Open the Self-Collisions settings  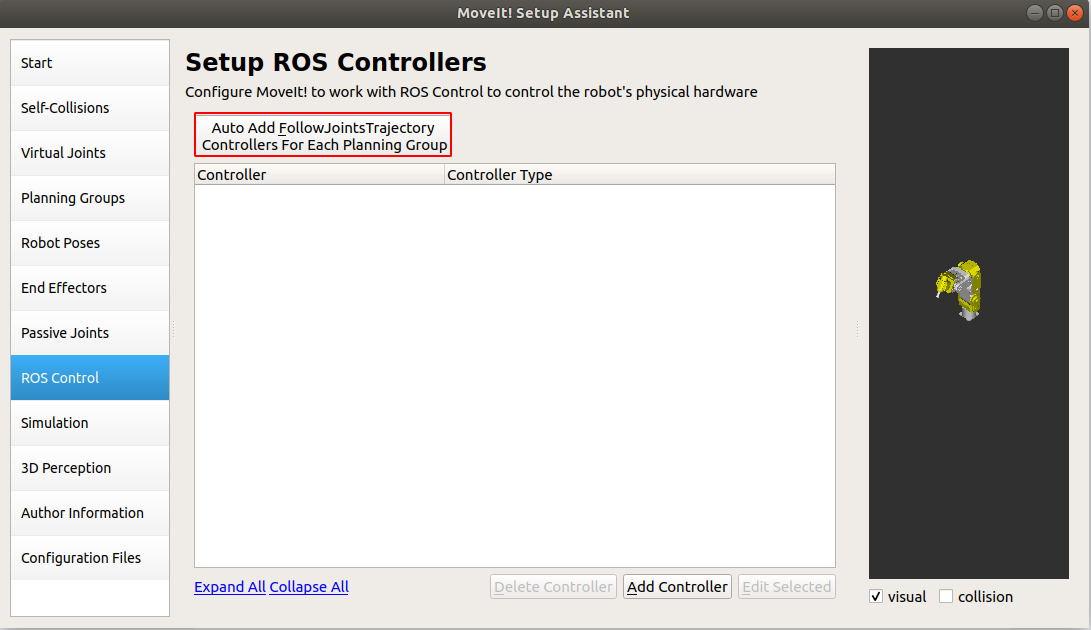(x=89, y=107)
